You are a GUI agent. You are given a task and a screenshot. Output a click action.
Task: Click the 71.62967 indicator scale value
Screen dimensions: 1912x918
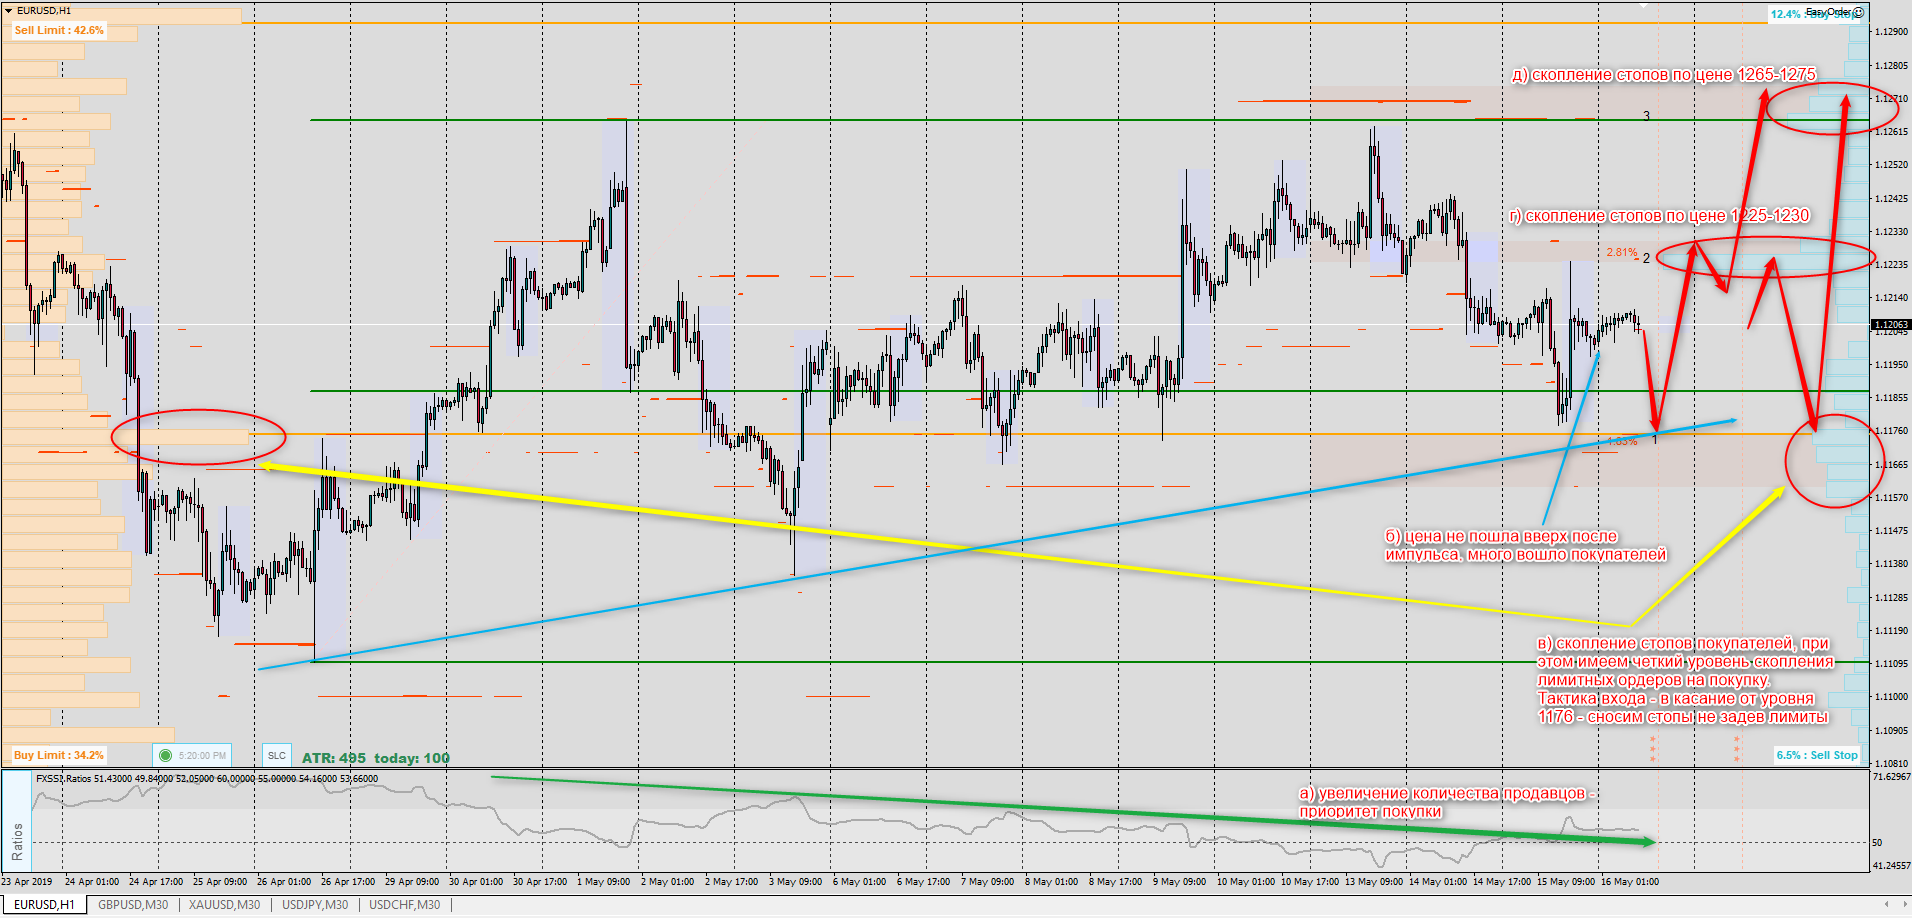click(x=1891, y=777)
